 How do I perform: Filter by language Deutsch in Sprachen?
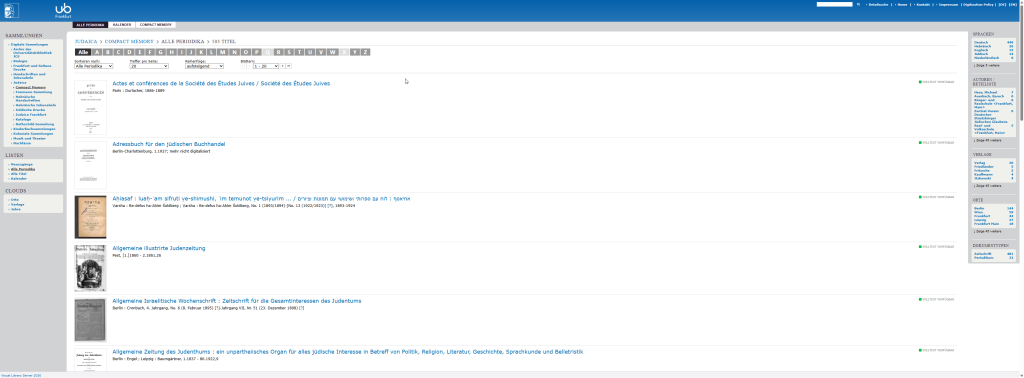tap(980, 42)
